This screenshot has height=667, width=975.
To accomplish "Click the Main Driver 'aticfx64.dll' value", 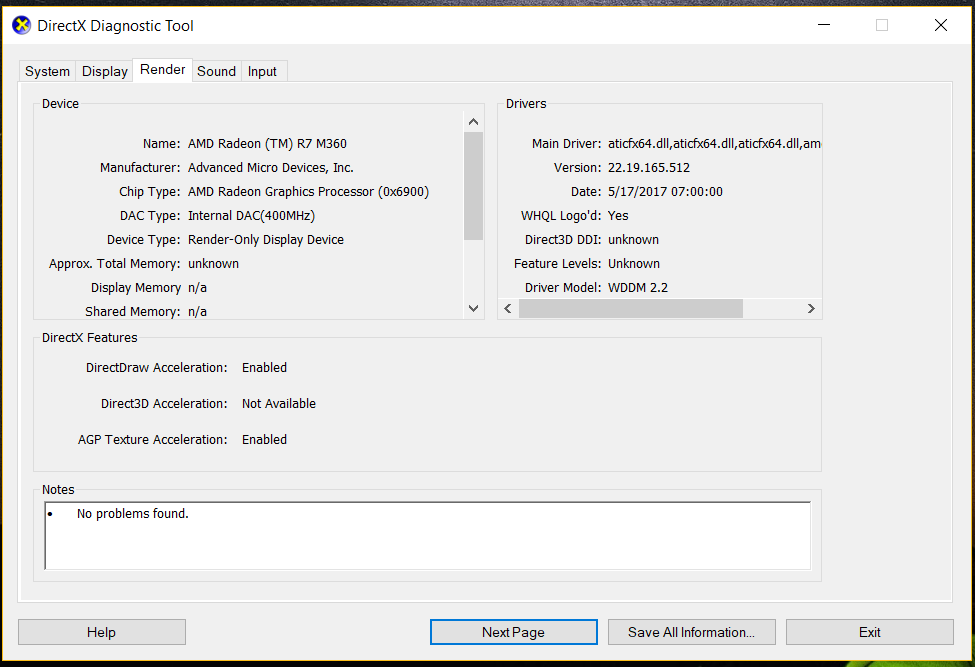I will click(714, 144).
